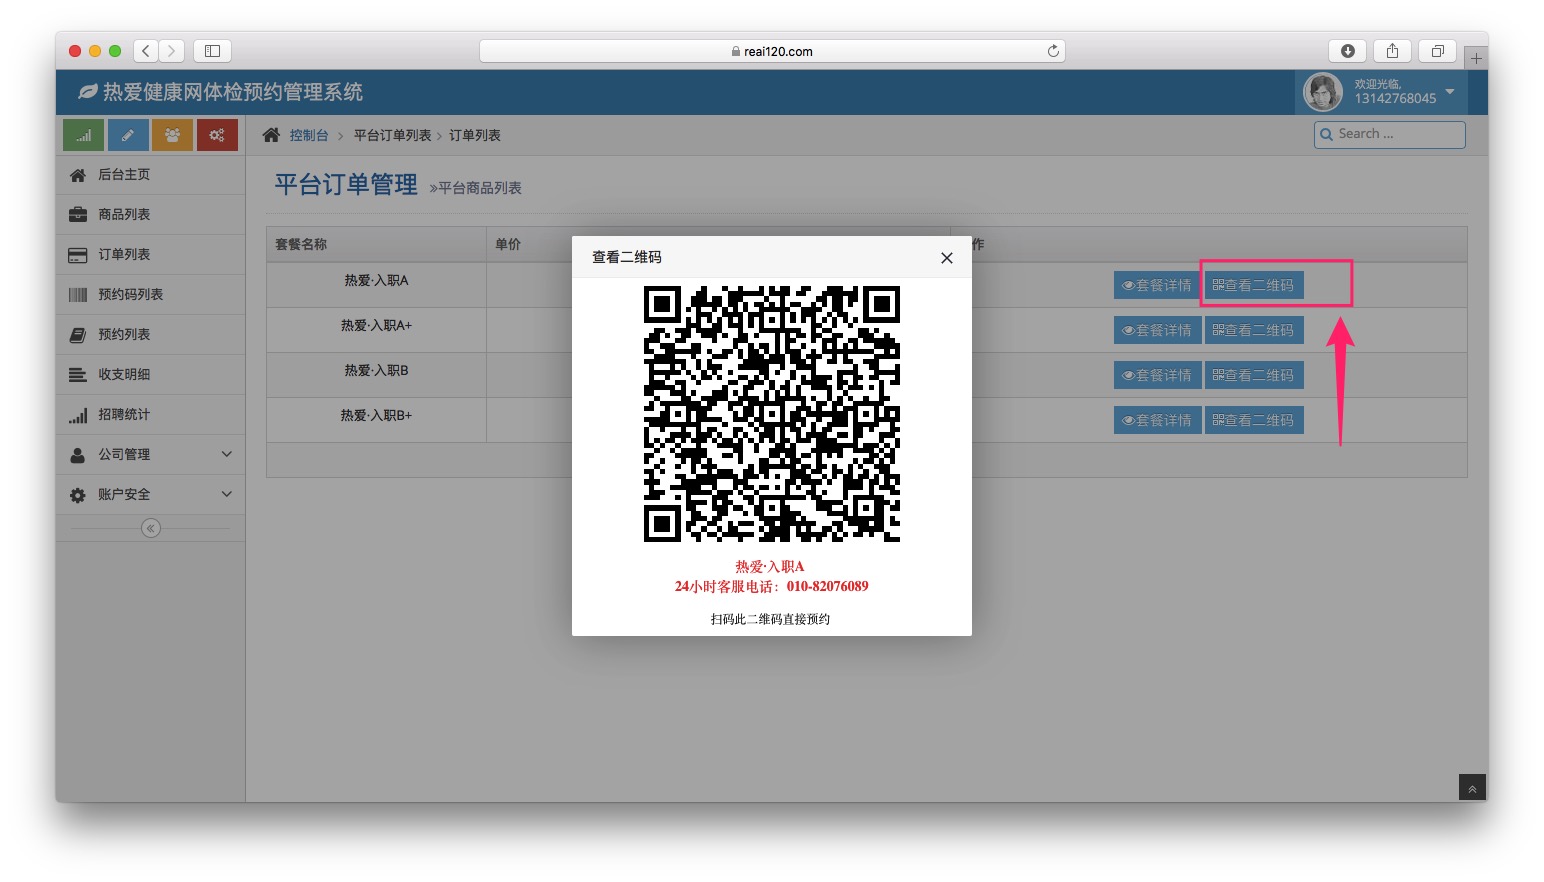Click the QR code image

(x=771, y=414)
